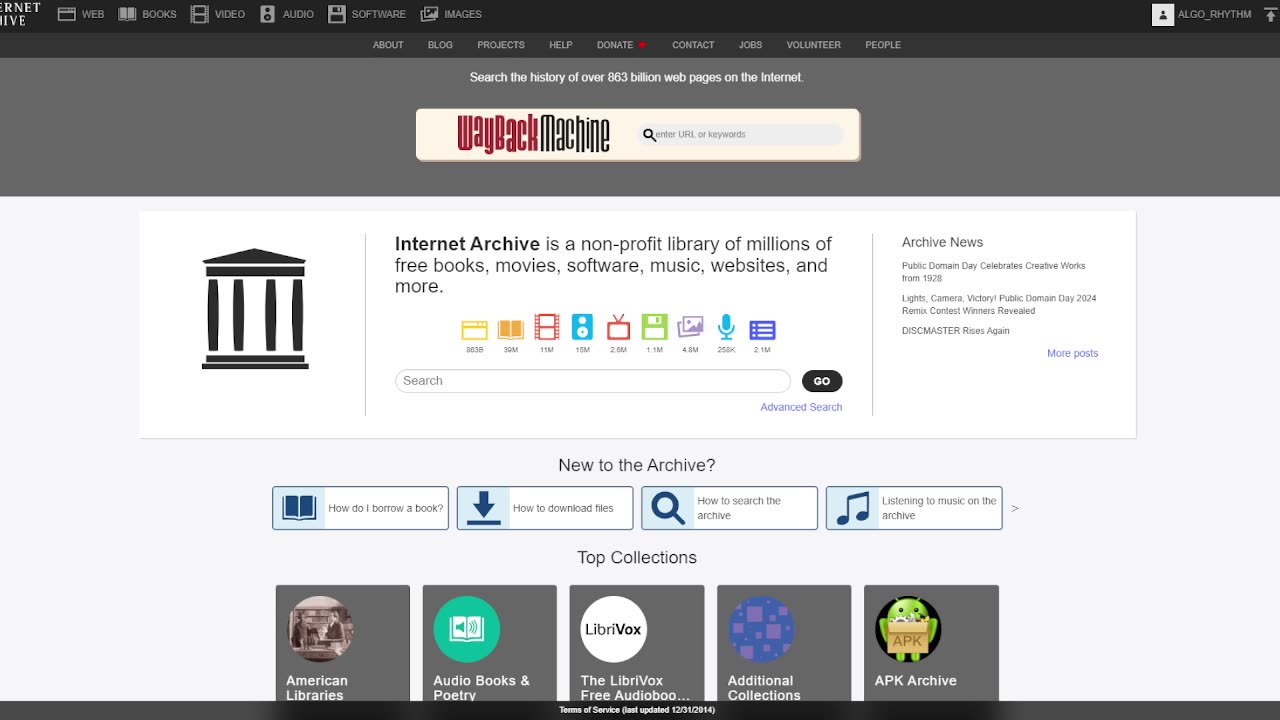
Task: Open Terms of Service footer text
Action: (637, 710)
